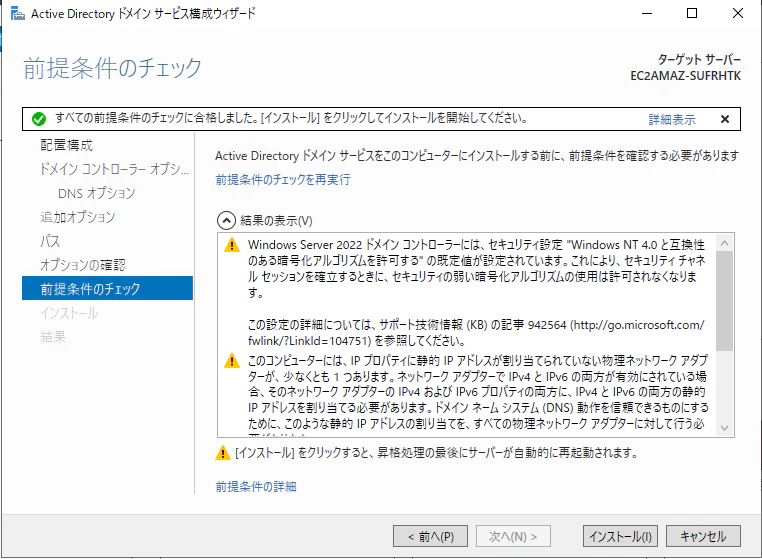
Task: Click results scrollbar down arrow
Action: tap(725, 428)
